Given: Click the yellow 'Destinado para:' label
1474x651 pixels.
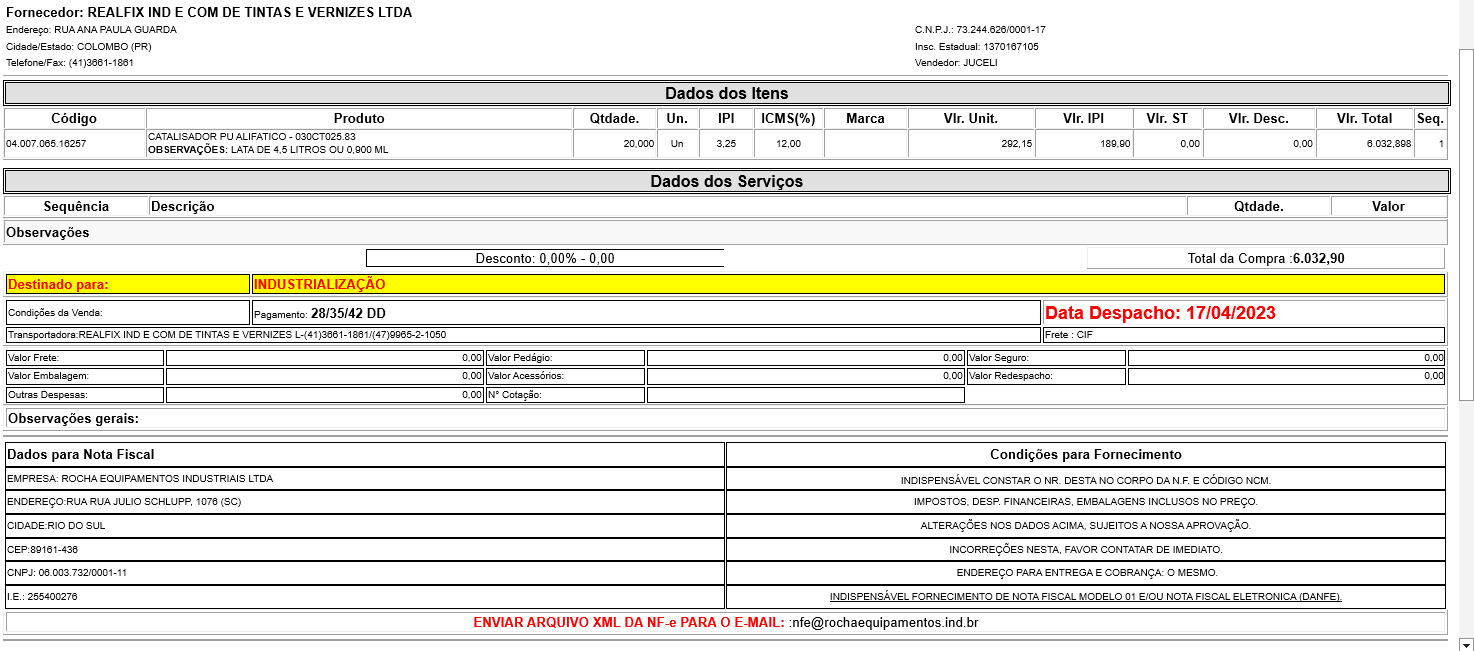Looking at the screenshot, I should (127, 284).
